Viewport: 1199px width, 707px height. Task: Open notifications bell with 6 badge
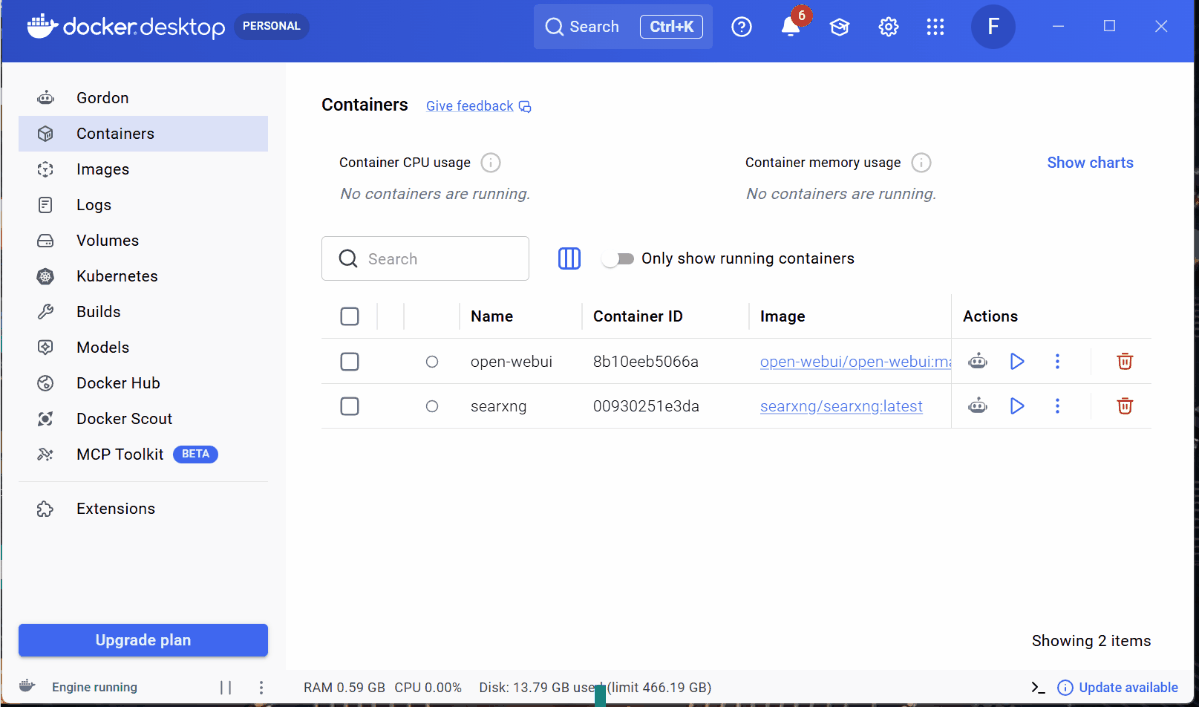tap(791, 25)
